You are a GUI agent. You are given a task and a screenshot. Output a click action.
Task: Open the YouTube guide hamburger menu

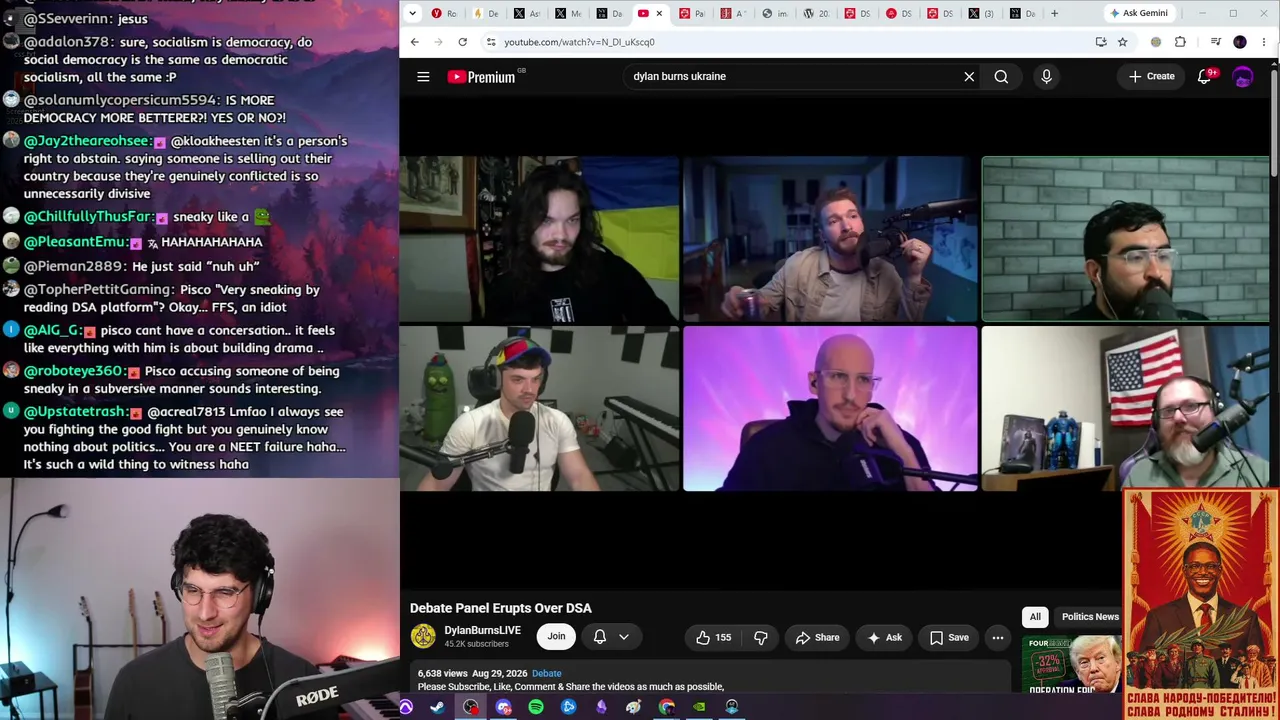pyautogui.click(x=423, y=76)
